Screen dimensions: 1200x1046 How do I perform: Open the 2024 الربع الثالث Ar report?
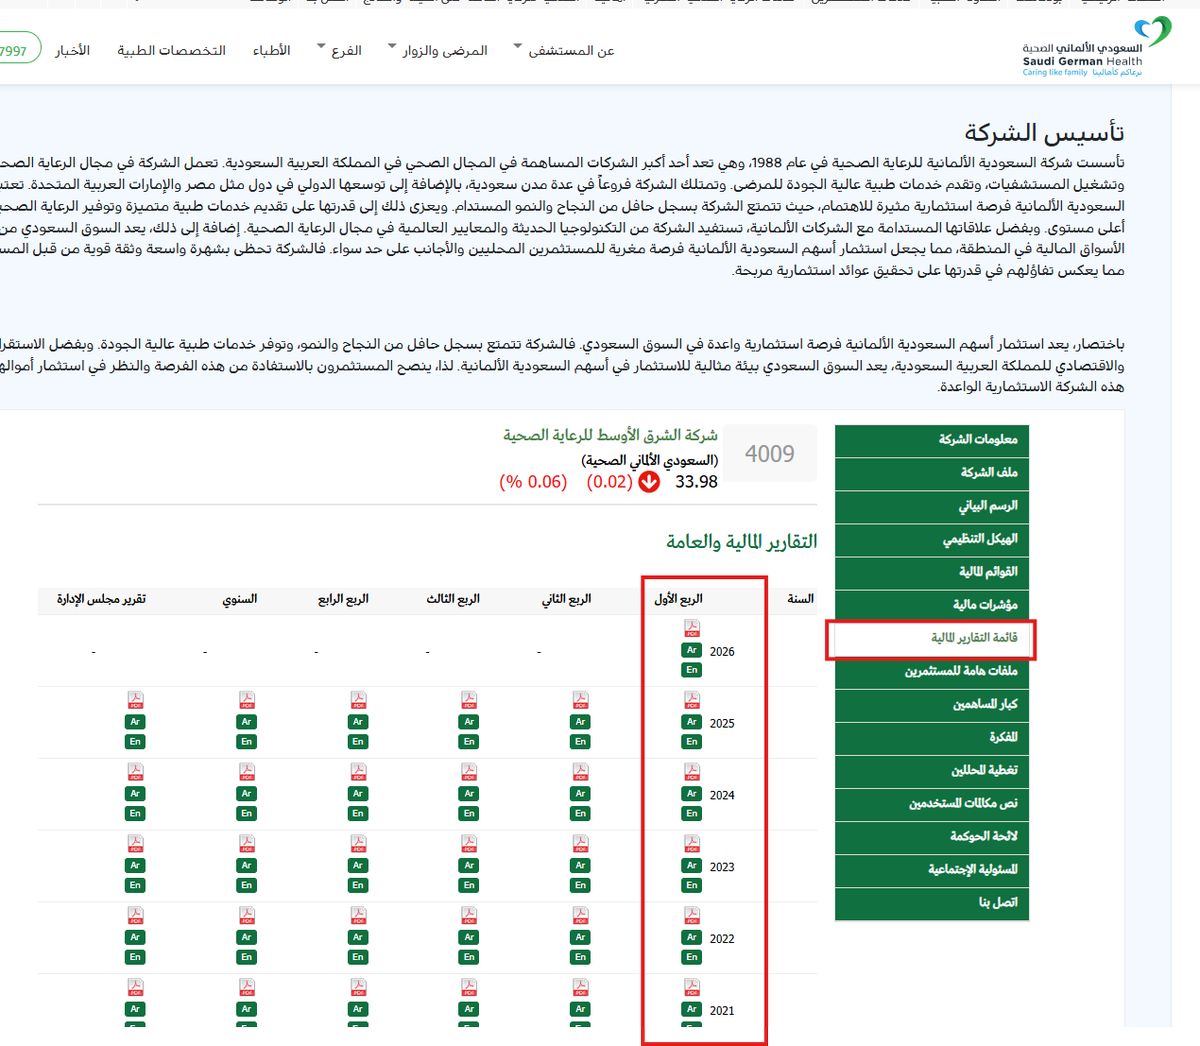tap(469, 794)
